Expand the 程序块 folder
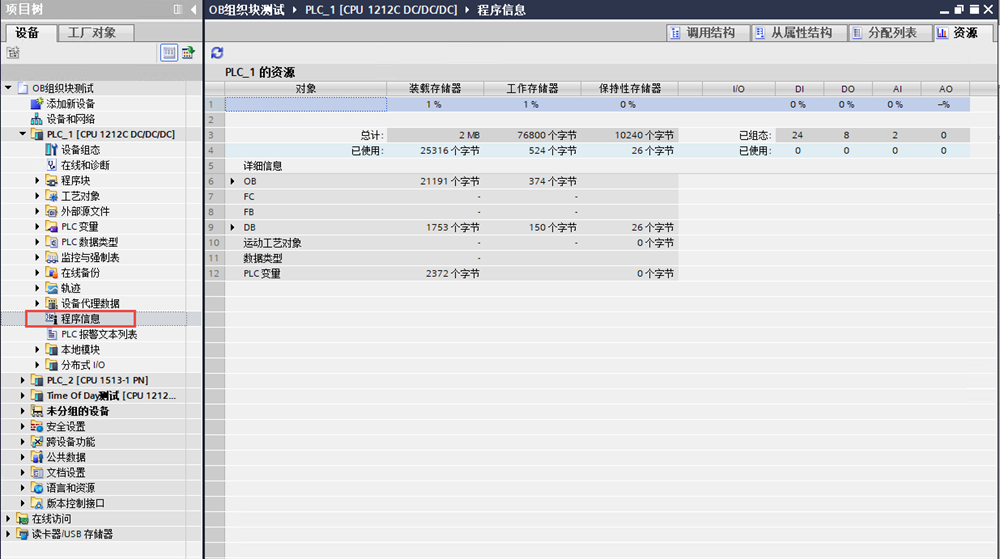Screen dimensions: 1000x559 pyautogui.click(x=38, y=180)
